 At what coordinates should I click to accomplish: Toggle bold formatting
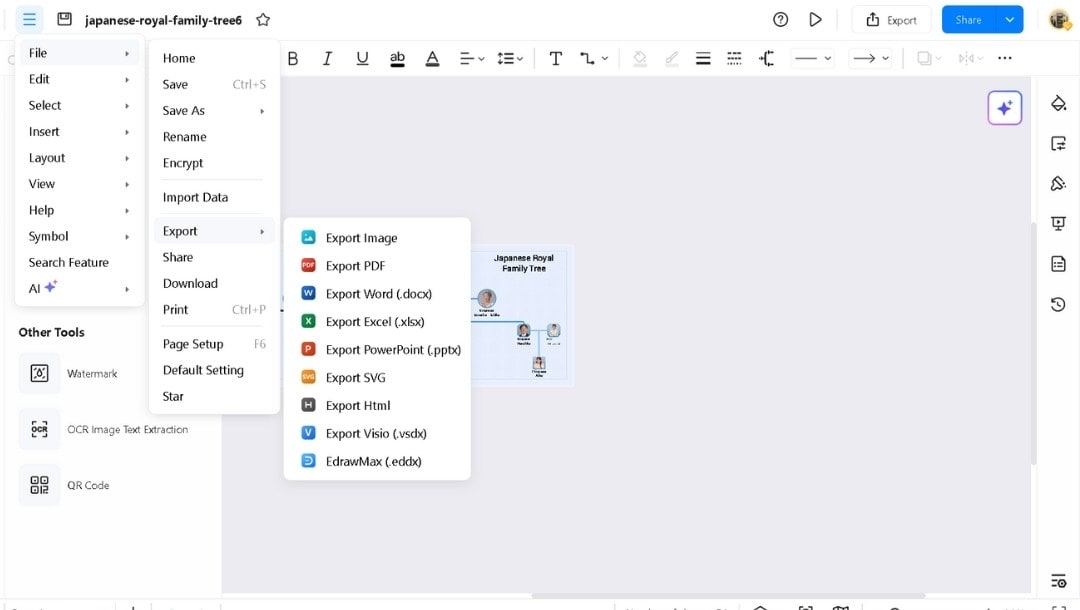(x=292, y=58)
